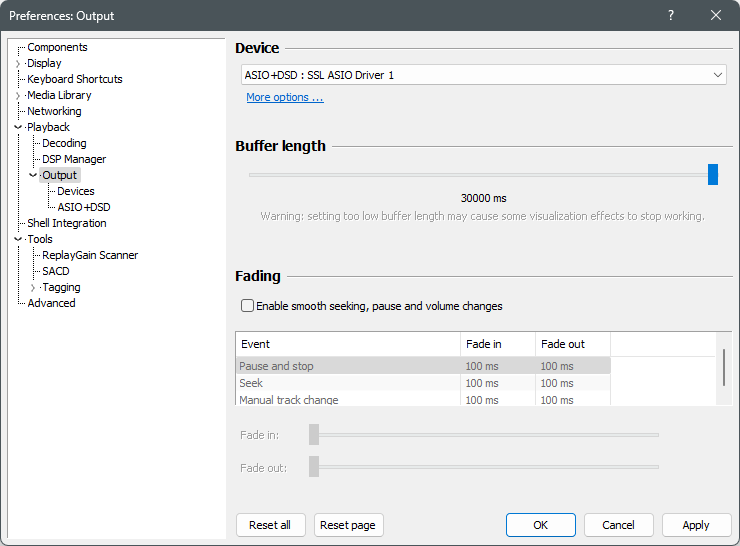The width and height of the screenshot is (740, 546).
Task: Click the fading list scrollbar
Action: tap(723, 368)
